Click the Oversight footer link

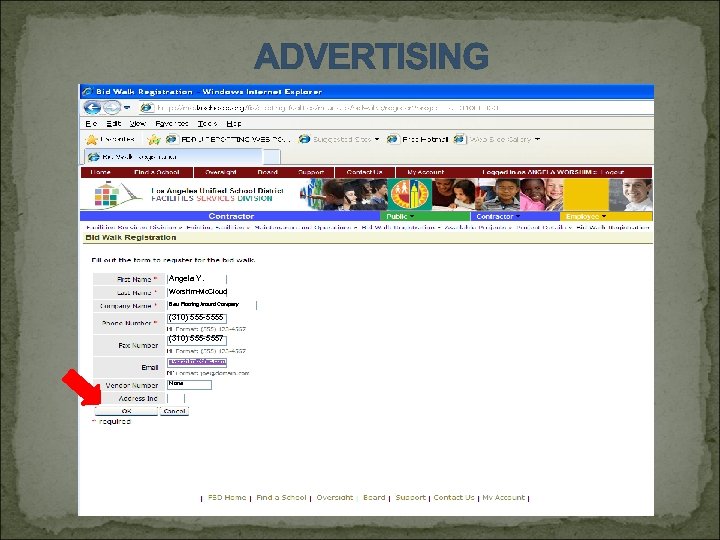click(x=335, y=497)
